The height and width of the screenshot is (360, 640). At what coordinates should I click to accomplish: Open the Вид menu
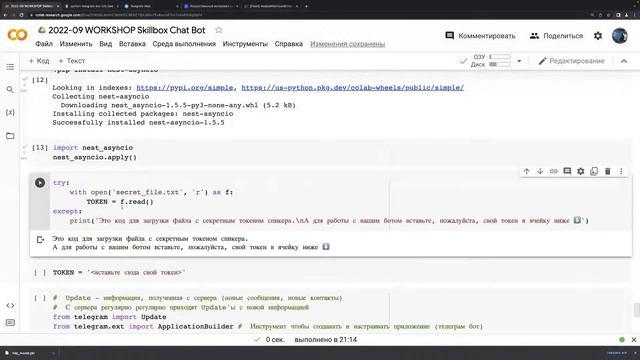pos(106,44)
